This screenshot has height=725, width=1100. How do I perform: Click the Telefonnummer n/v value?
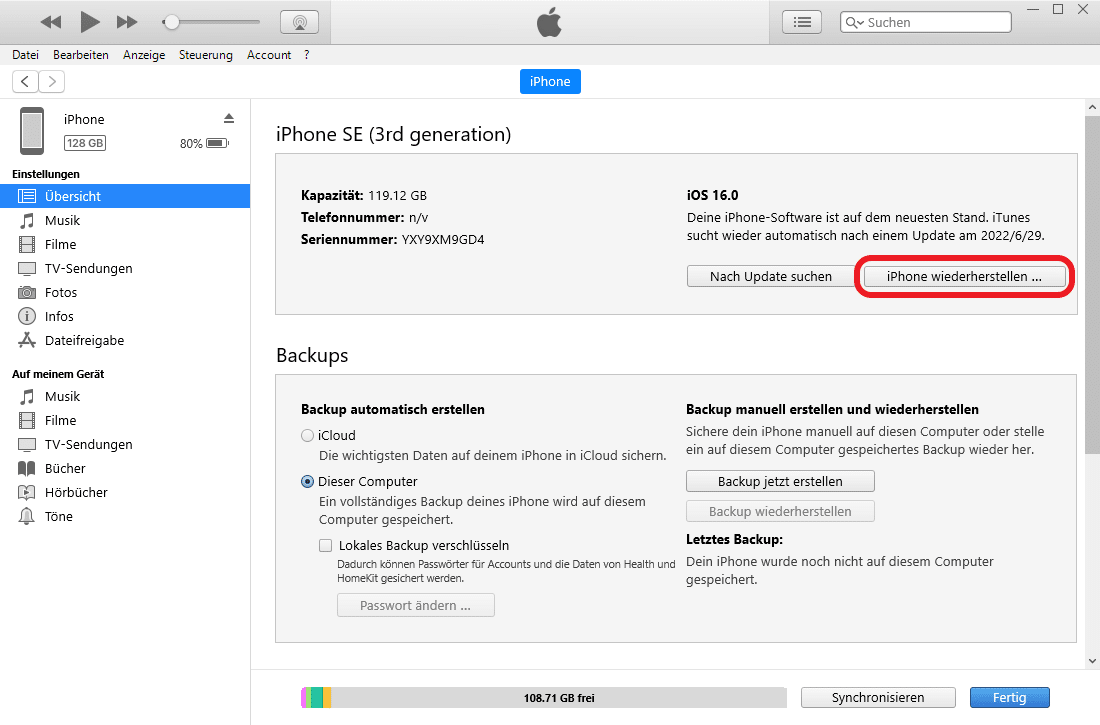pyautogui.click(x=418, y=218)
